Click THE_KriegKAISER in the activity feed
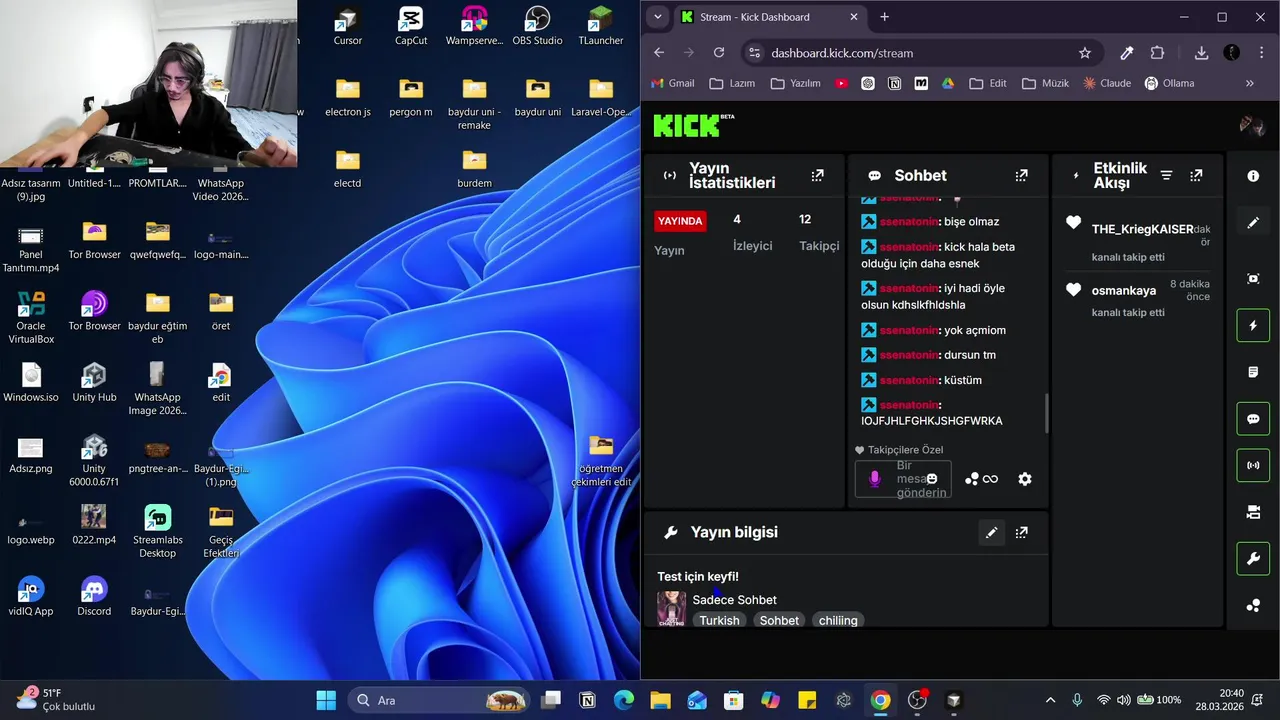 pos(1142,229)
